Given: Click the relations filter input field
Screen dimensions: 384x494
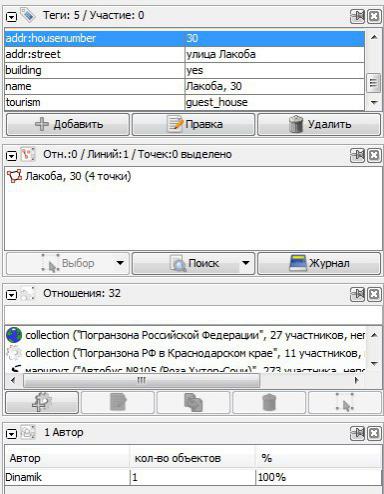Looking at the screenshot, I should 193,315.
